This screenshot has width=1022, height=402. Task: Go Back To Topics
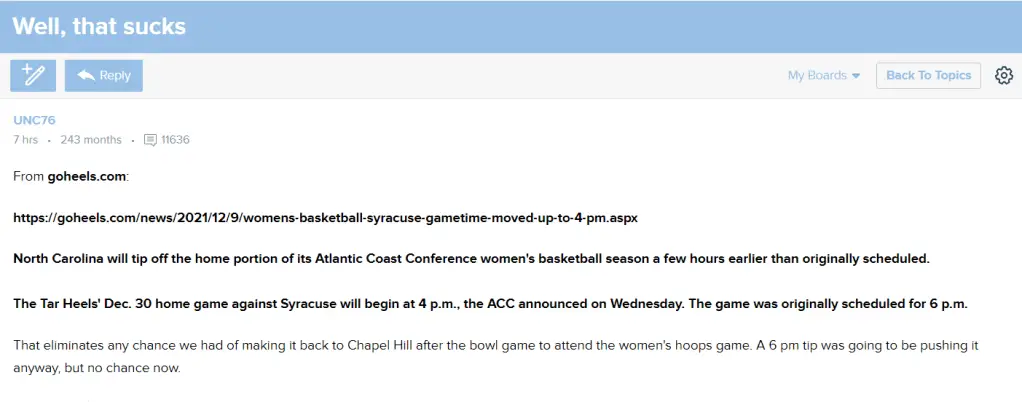[928, 75]
